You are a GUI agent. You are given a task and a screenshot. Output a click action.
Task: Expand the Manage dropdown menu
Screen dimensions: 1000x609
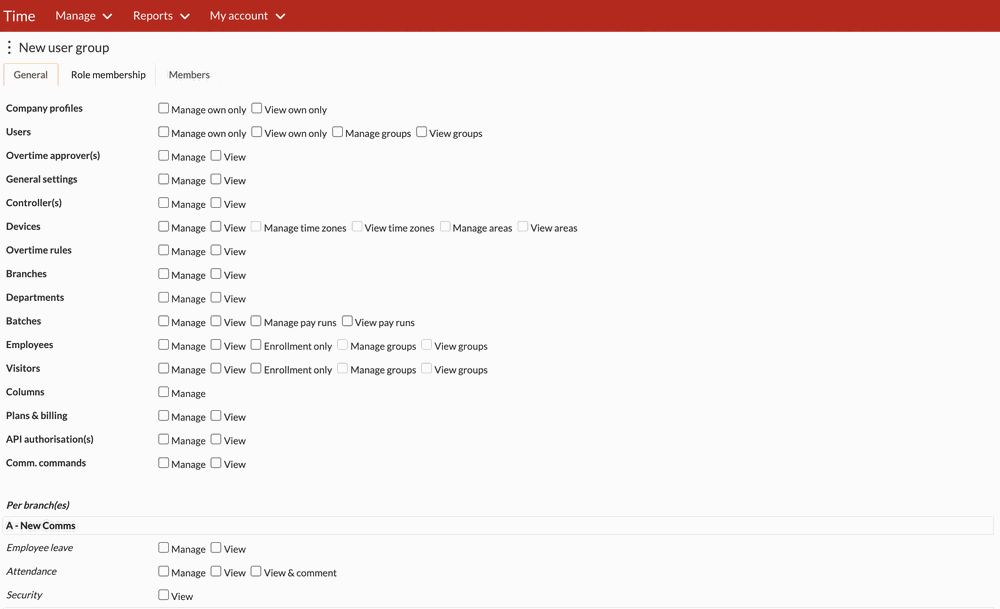click(84, 16)
